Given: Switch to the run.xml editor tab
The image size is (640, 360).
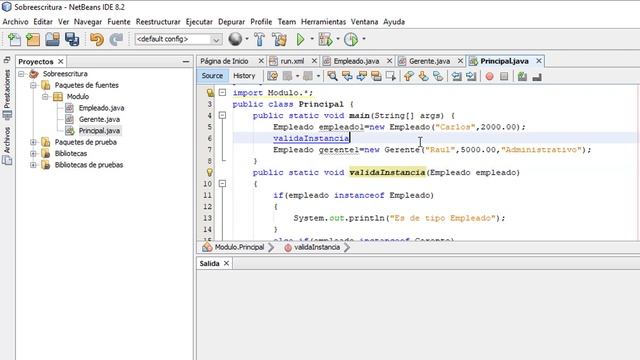Looking at the screenshot, I should pos(292,61).
